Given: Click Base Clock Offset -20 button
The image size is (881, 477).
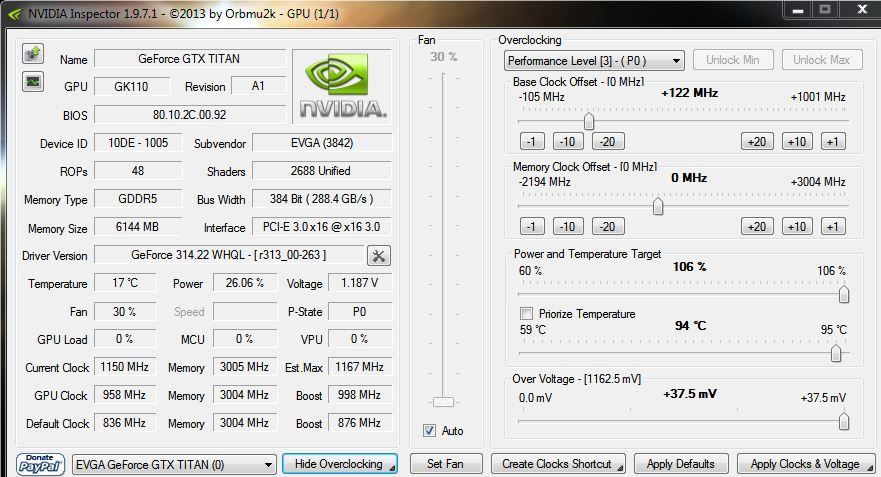Looking at the screenshot, I should (x=608, y=142).
